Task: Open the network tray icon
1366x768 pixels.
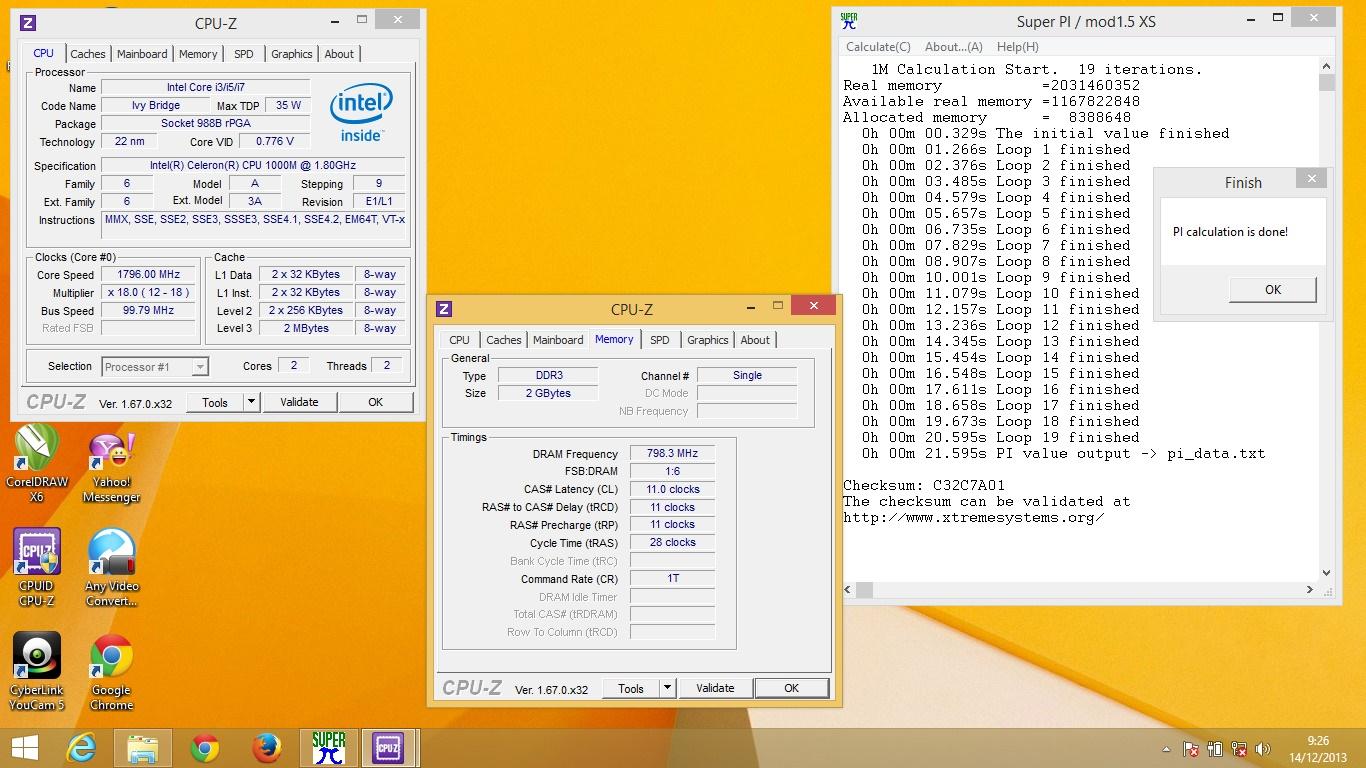Action: tap(1239, 748)
